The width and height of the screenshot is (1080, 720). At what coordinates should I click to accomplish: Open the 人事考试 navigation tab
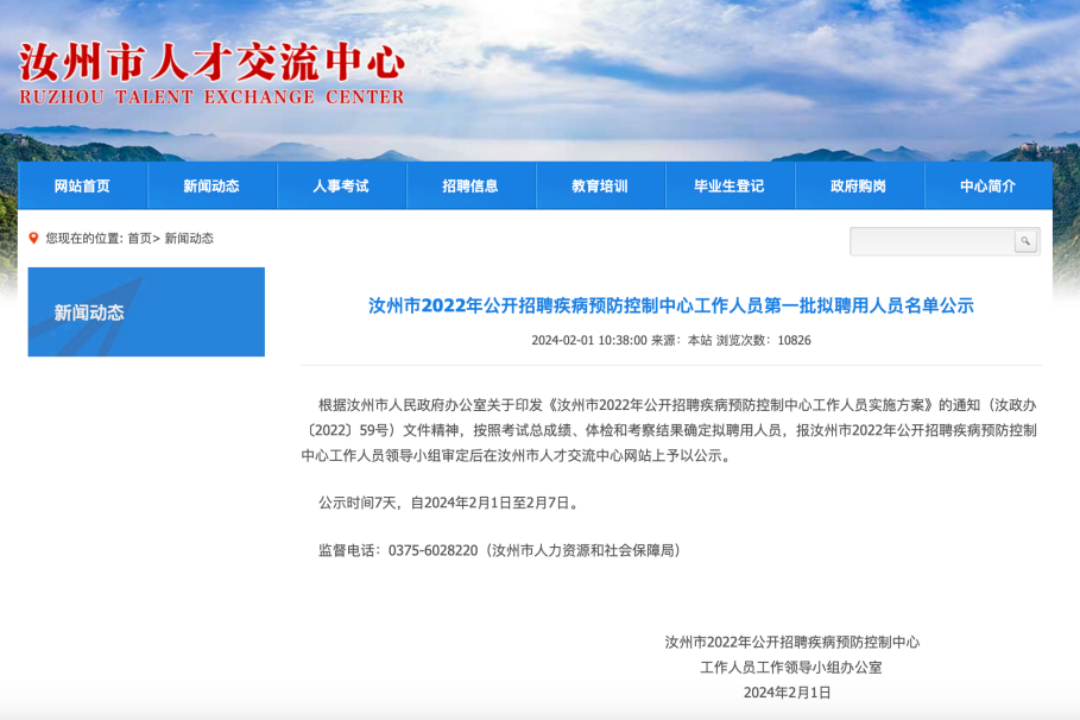coord(341,186)
